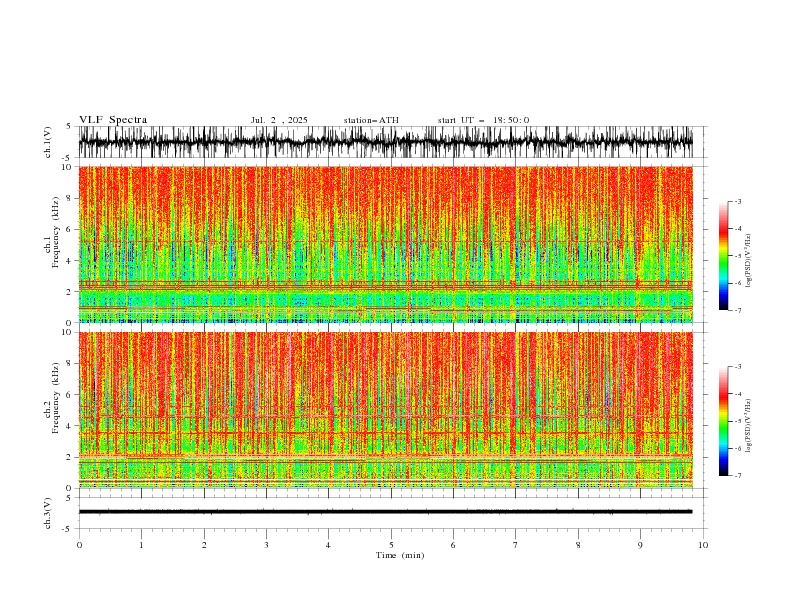Click the time axis tick label "7"
Viewport: 792px width, 612px height.
[x=516, y=545]
